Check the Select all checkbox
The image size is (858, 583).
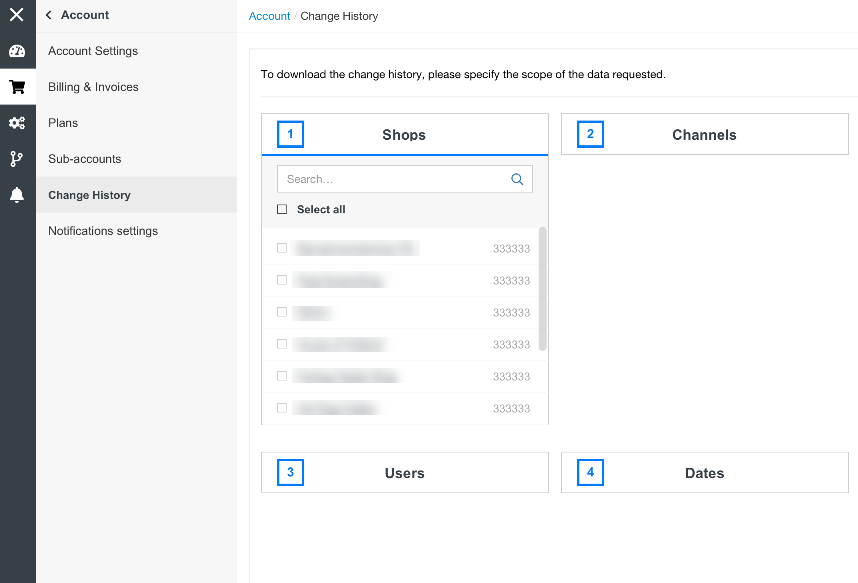[x=282, y=209]
